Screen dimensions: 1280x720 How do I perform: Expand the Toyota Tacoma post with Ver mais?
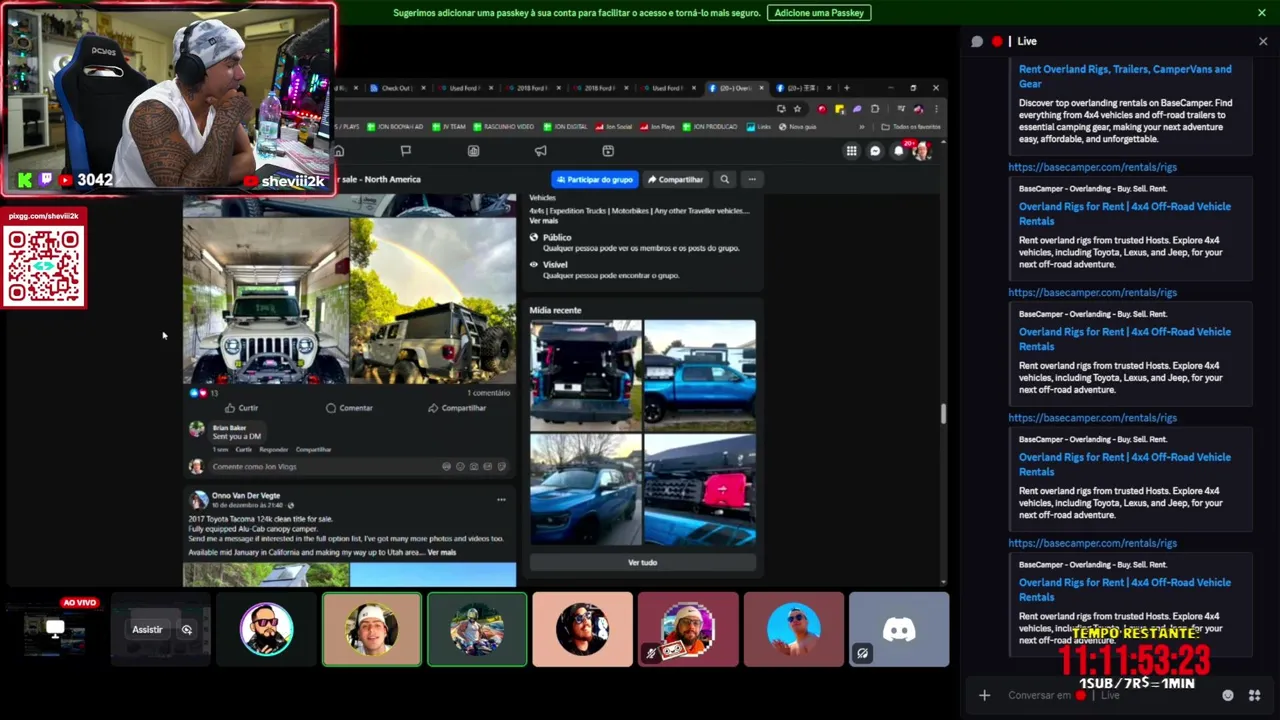click(441, 552)
